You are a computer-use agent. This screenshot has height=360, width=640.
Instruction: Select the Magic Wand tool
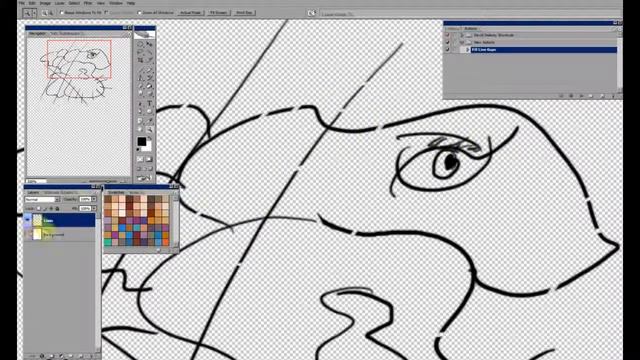point(149,52)
